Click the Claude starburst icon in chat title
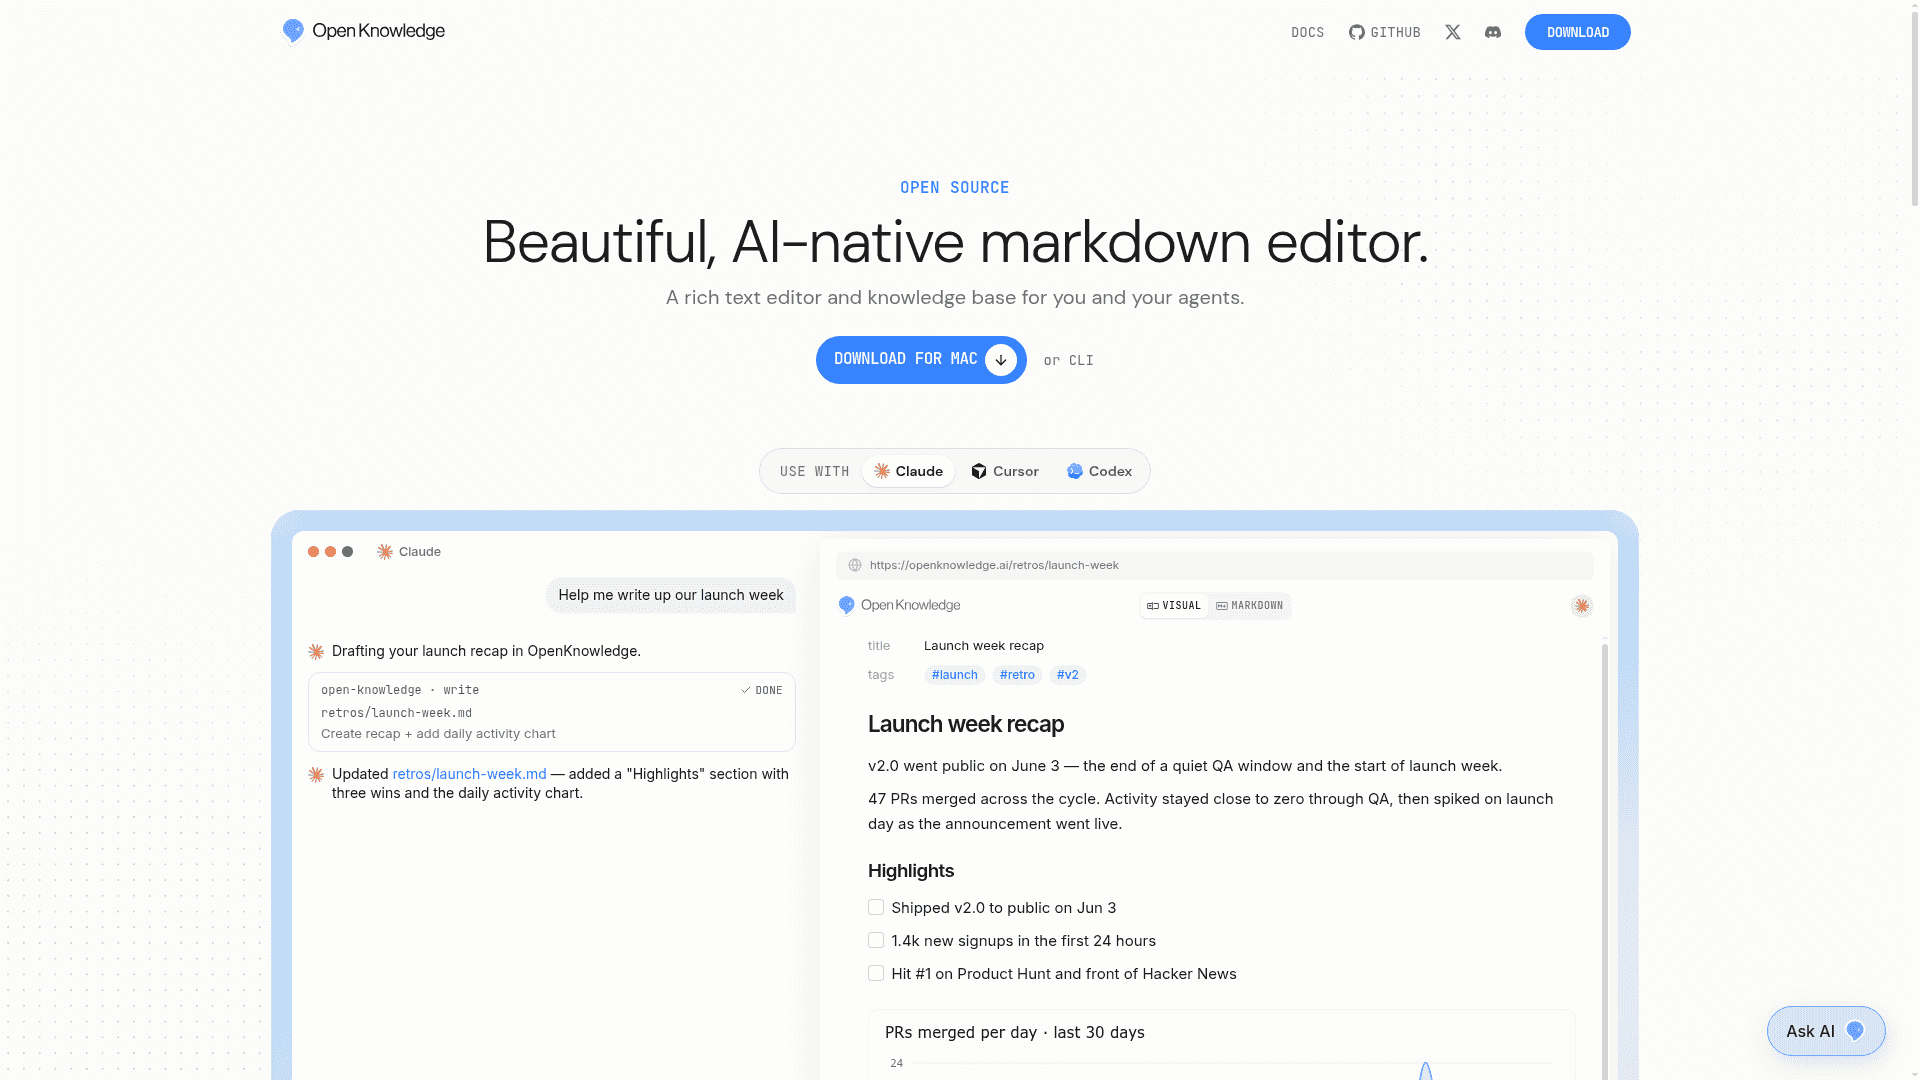 [x=385, y=552]
